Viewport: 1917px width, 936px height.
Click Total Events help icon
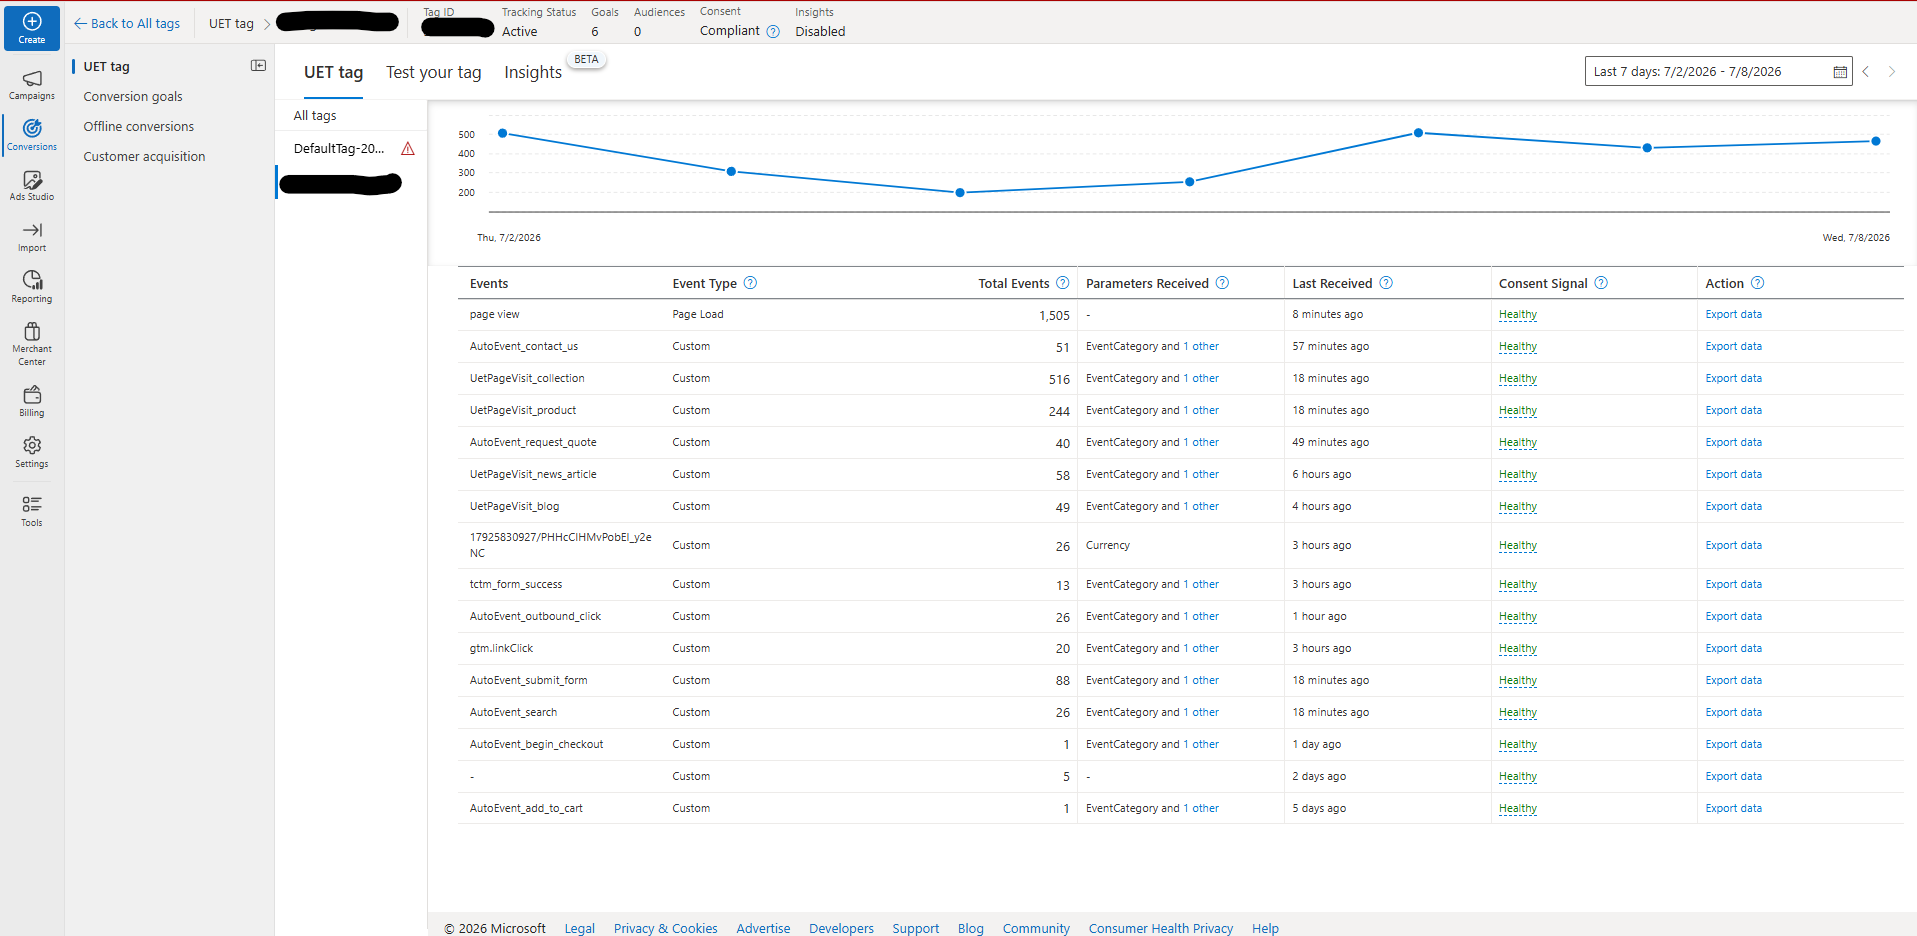(x=1063, y=283)
